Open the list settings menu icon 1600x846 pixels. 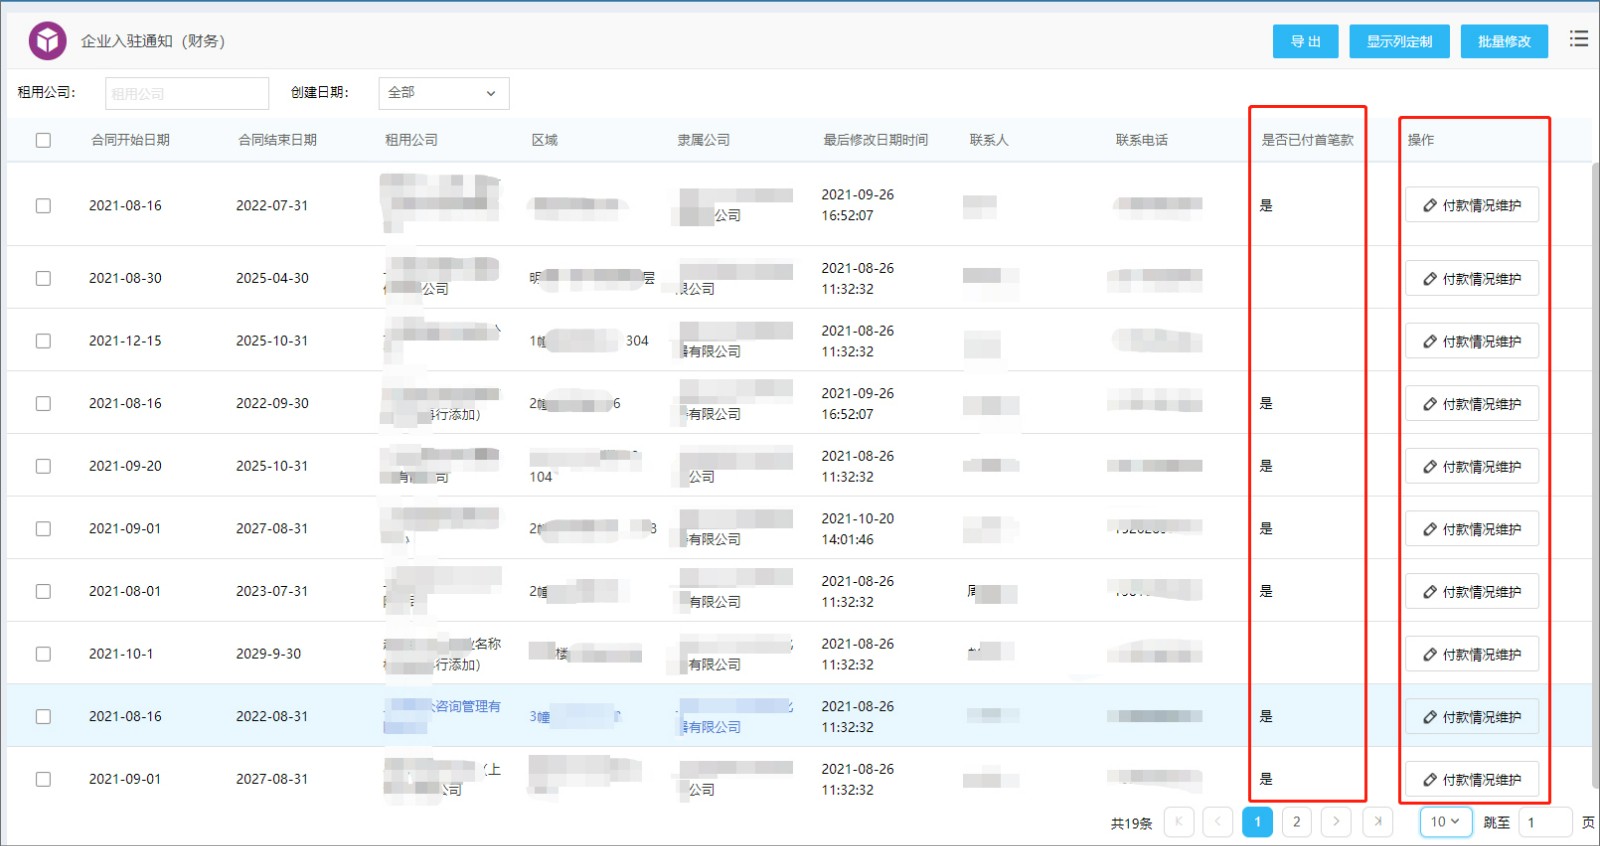coord(1579,39)
